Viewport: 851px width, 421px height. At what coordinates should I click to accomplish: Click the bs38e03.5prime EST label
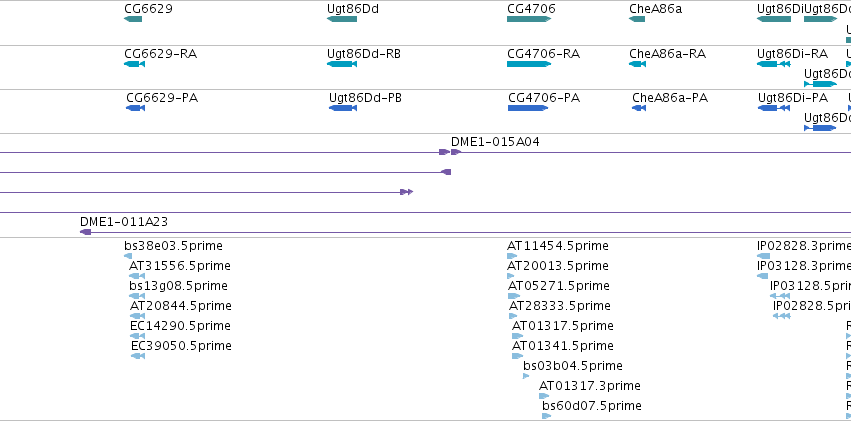173,246
